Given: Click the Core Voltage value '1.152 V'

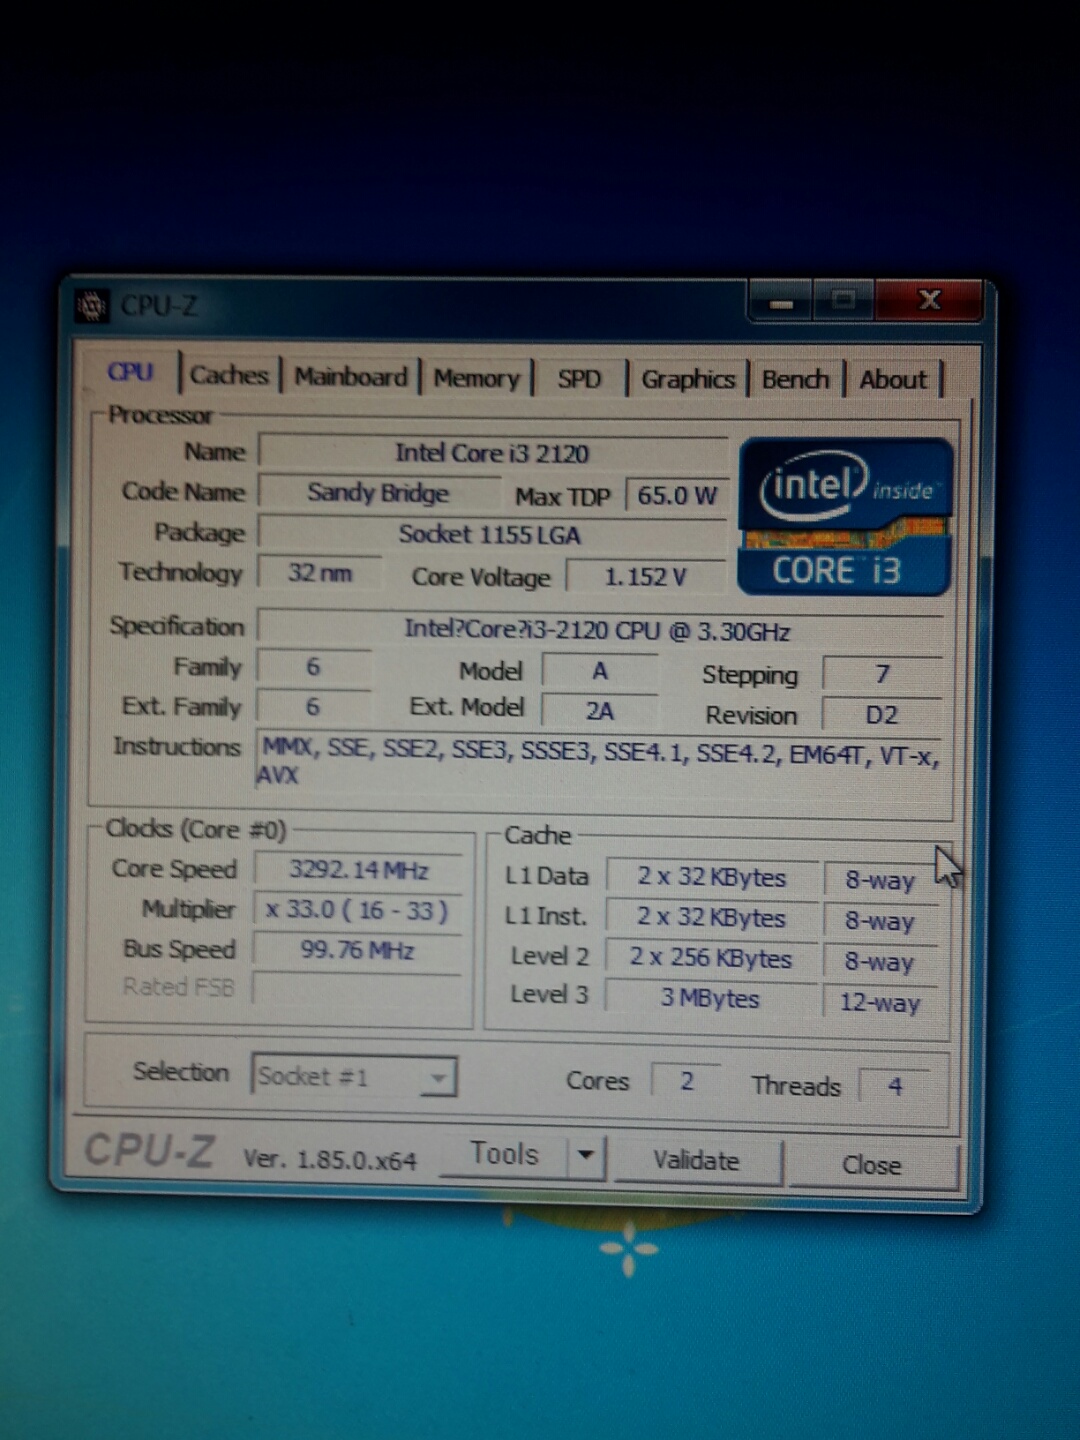Looking at the screenshot, I should 646,576.
